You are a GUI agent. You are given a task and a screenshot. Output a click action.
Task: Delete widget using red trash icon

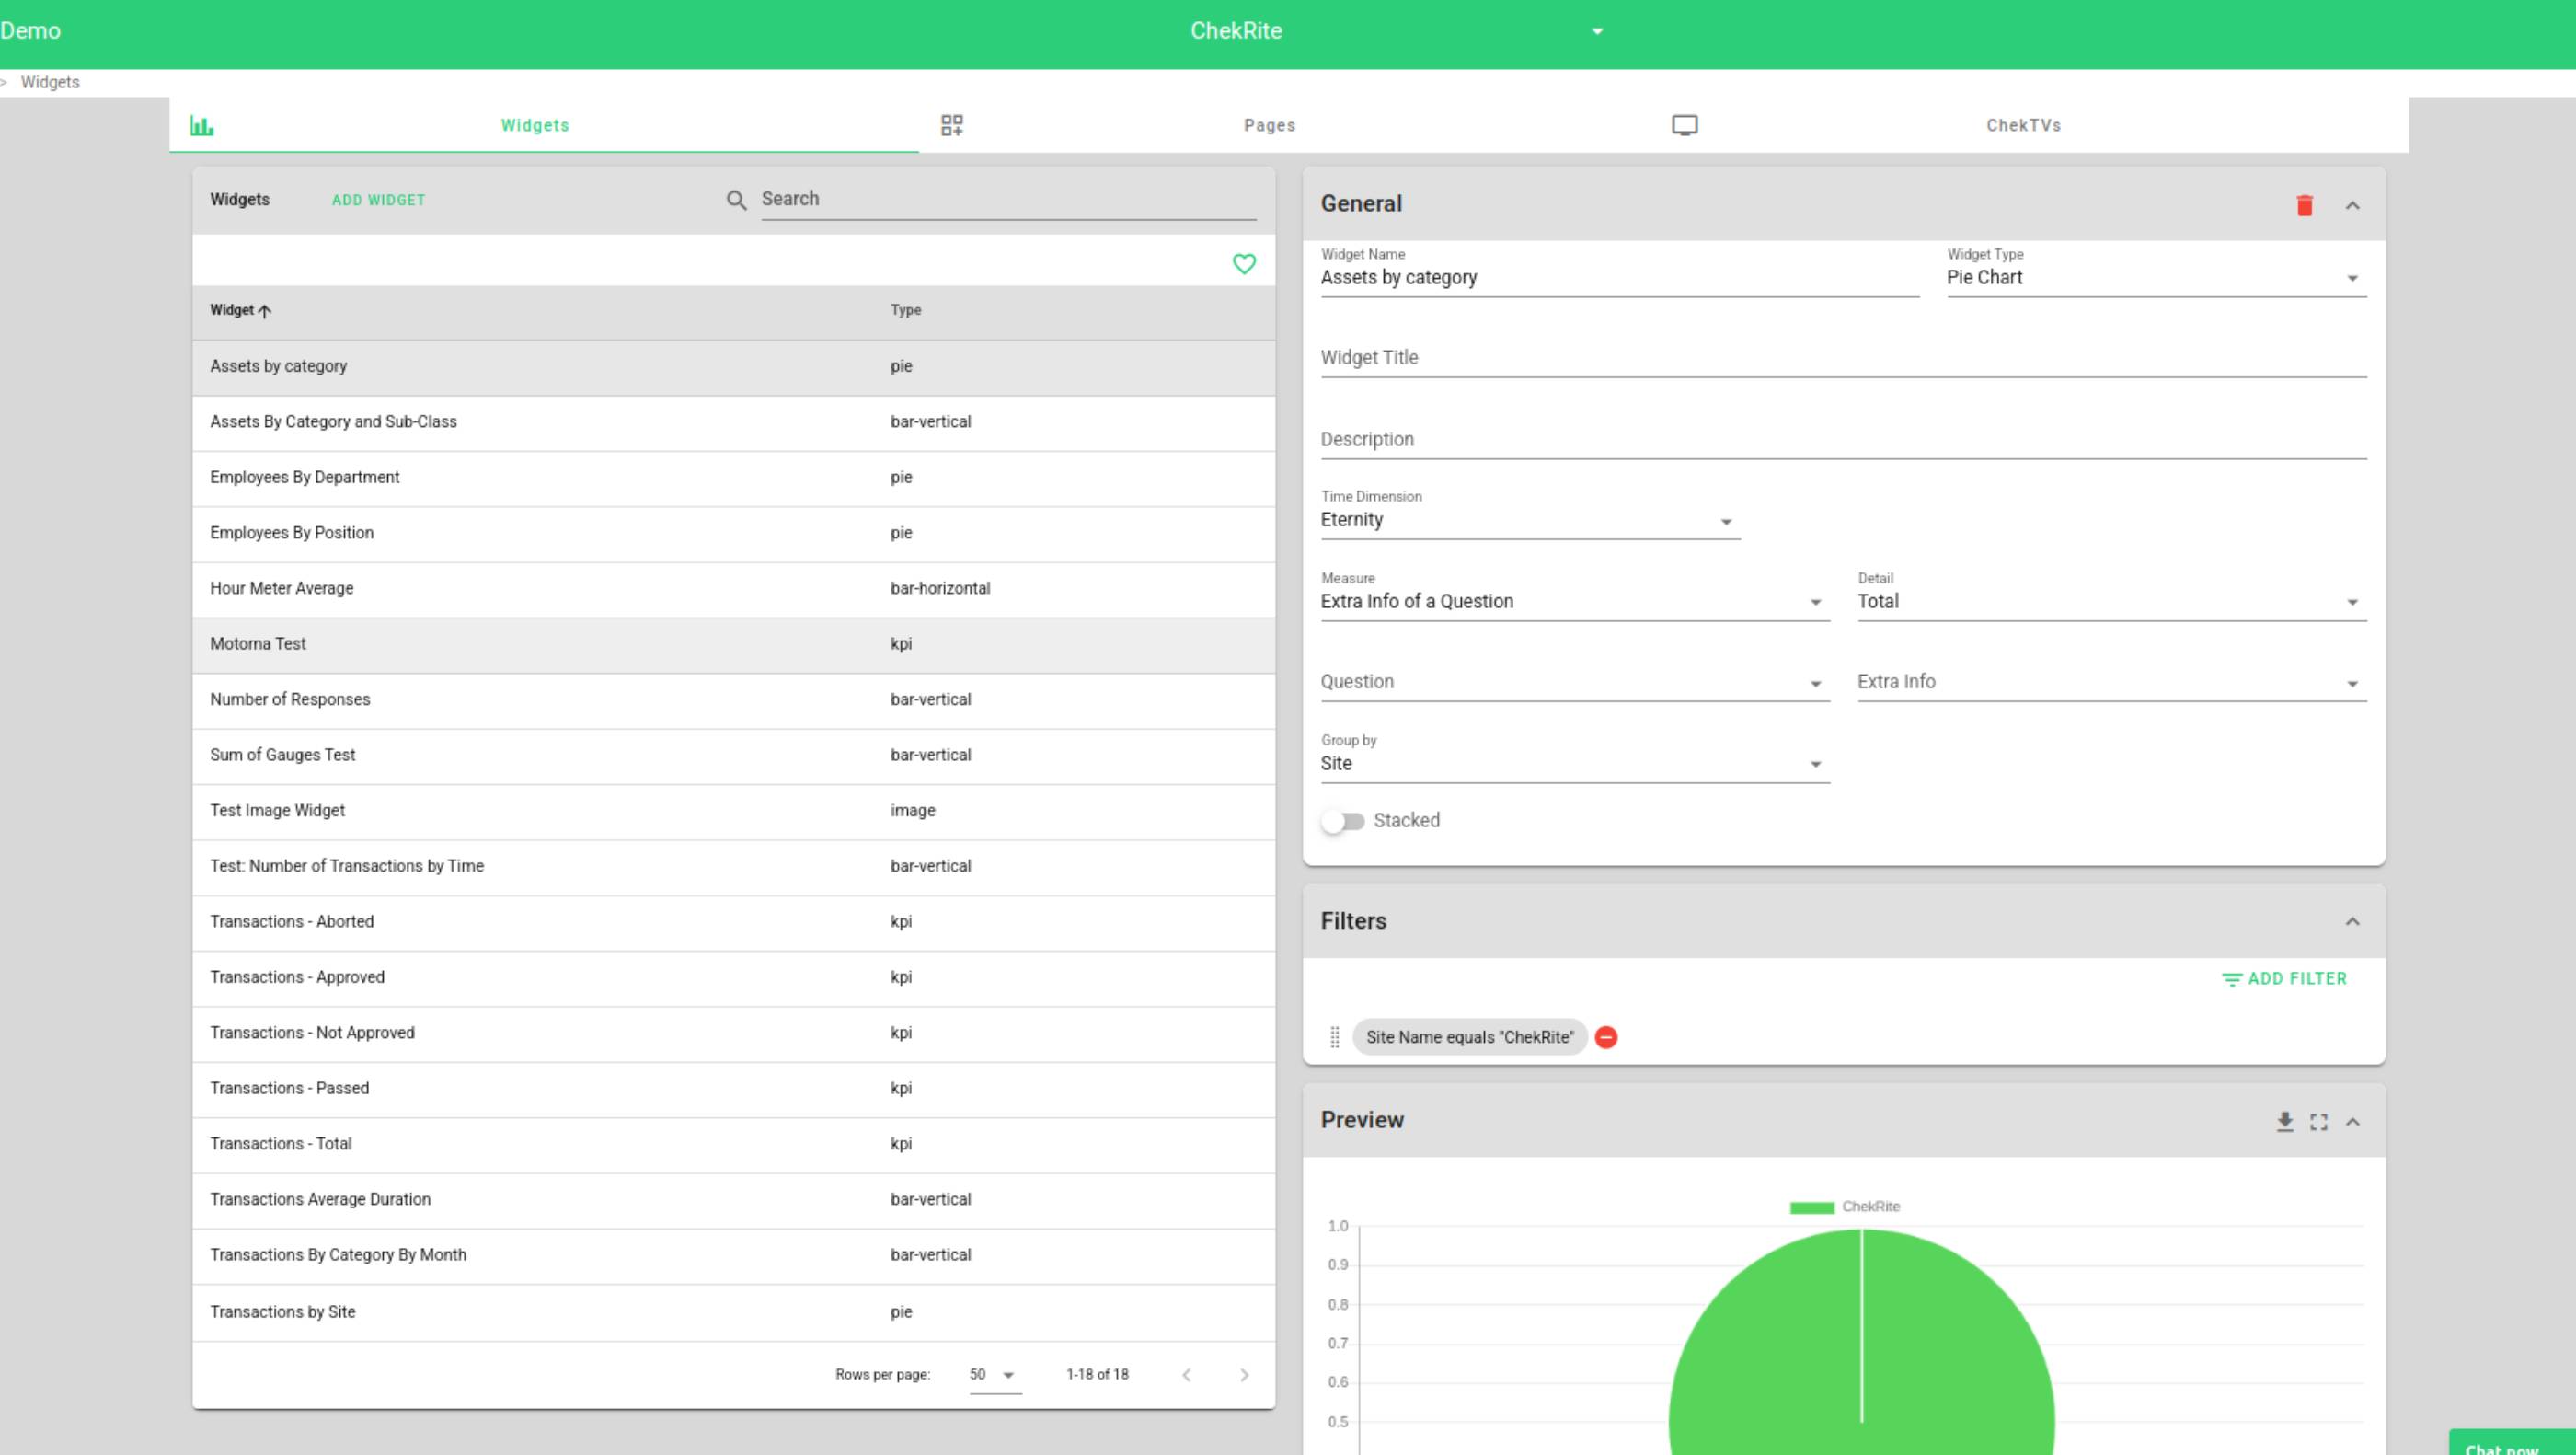click(2305, 205)
